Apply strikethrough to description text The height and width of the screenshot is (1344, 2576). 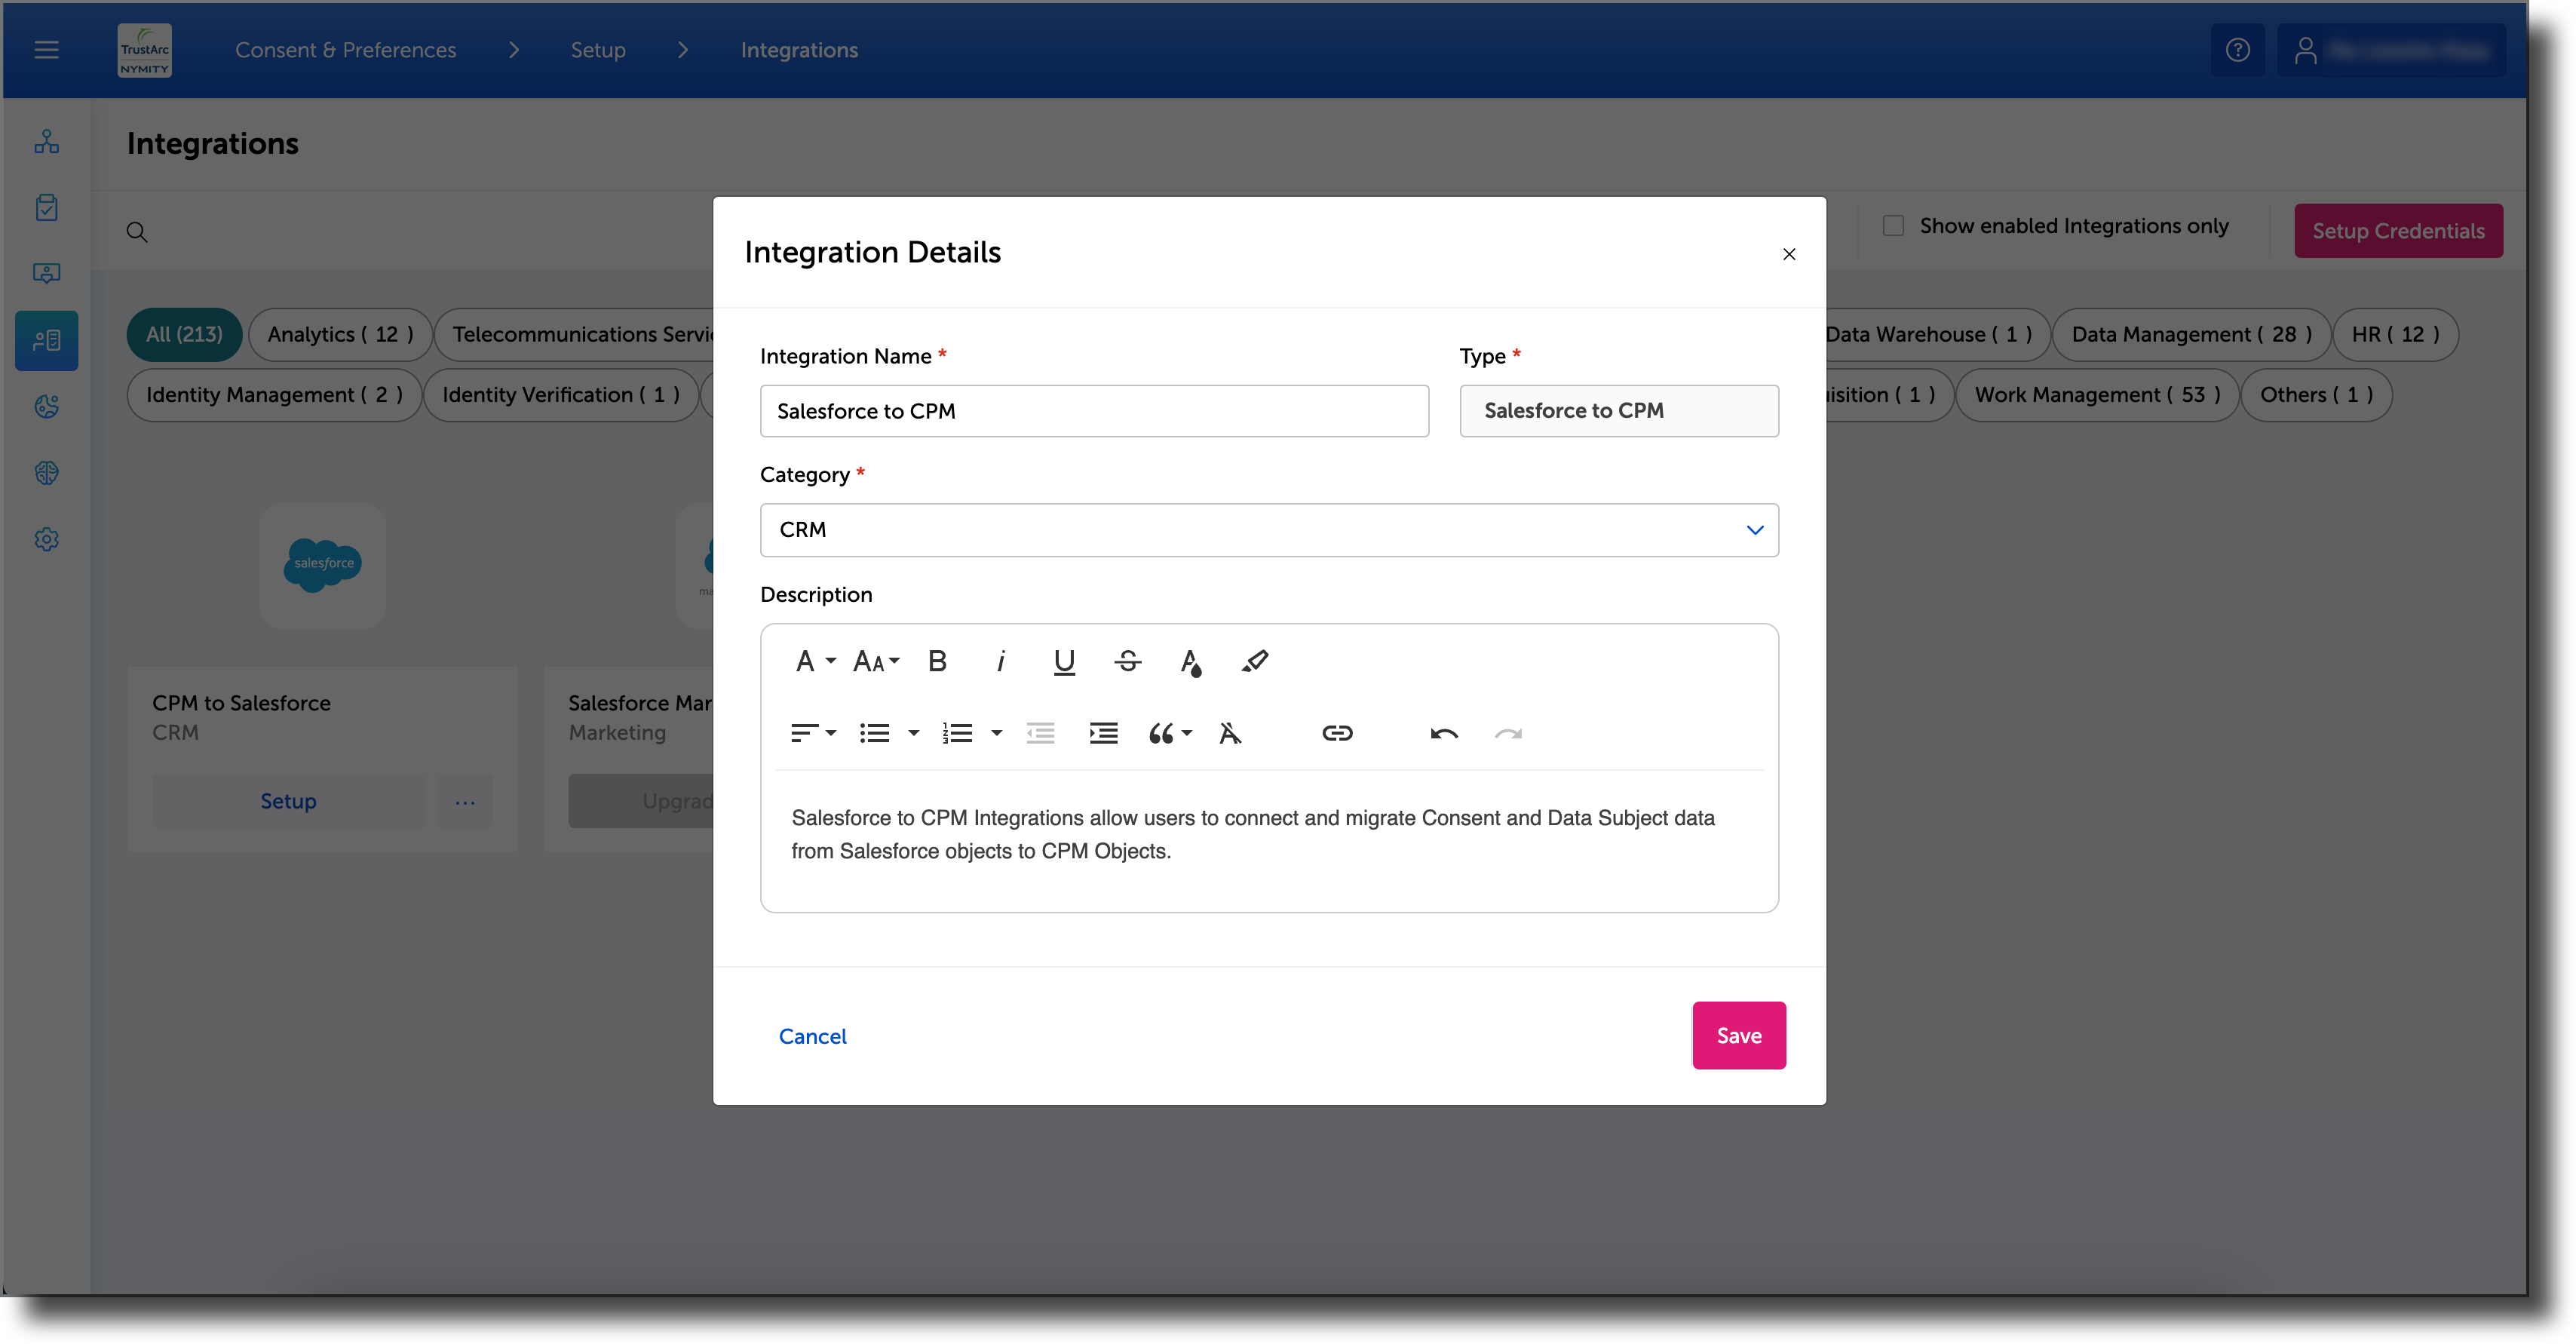[1127, 661]
